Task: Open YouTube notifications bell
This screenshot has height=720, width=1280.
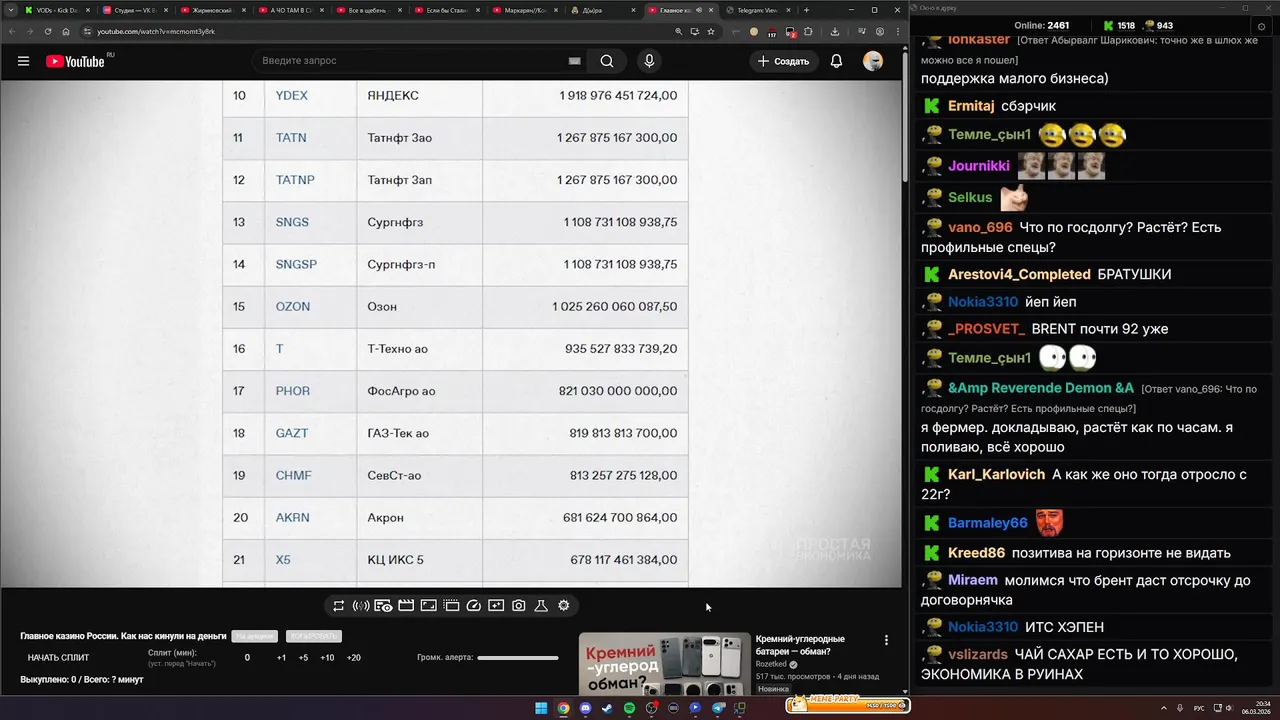Action: coord(836,61)
